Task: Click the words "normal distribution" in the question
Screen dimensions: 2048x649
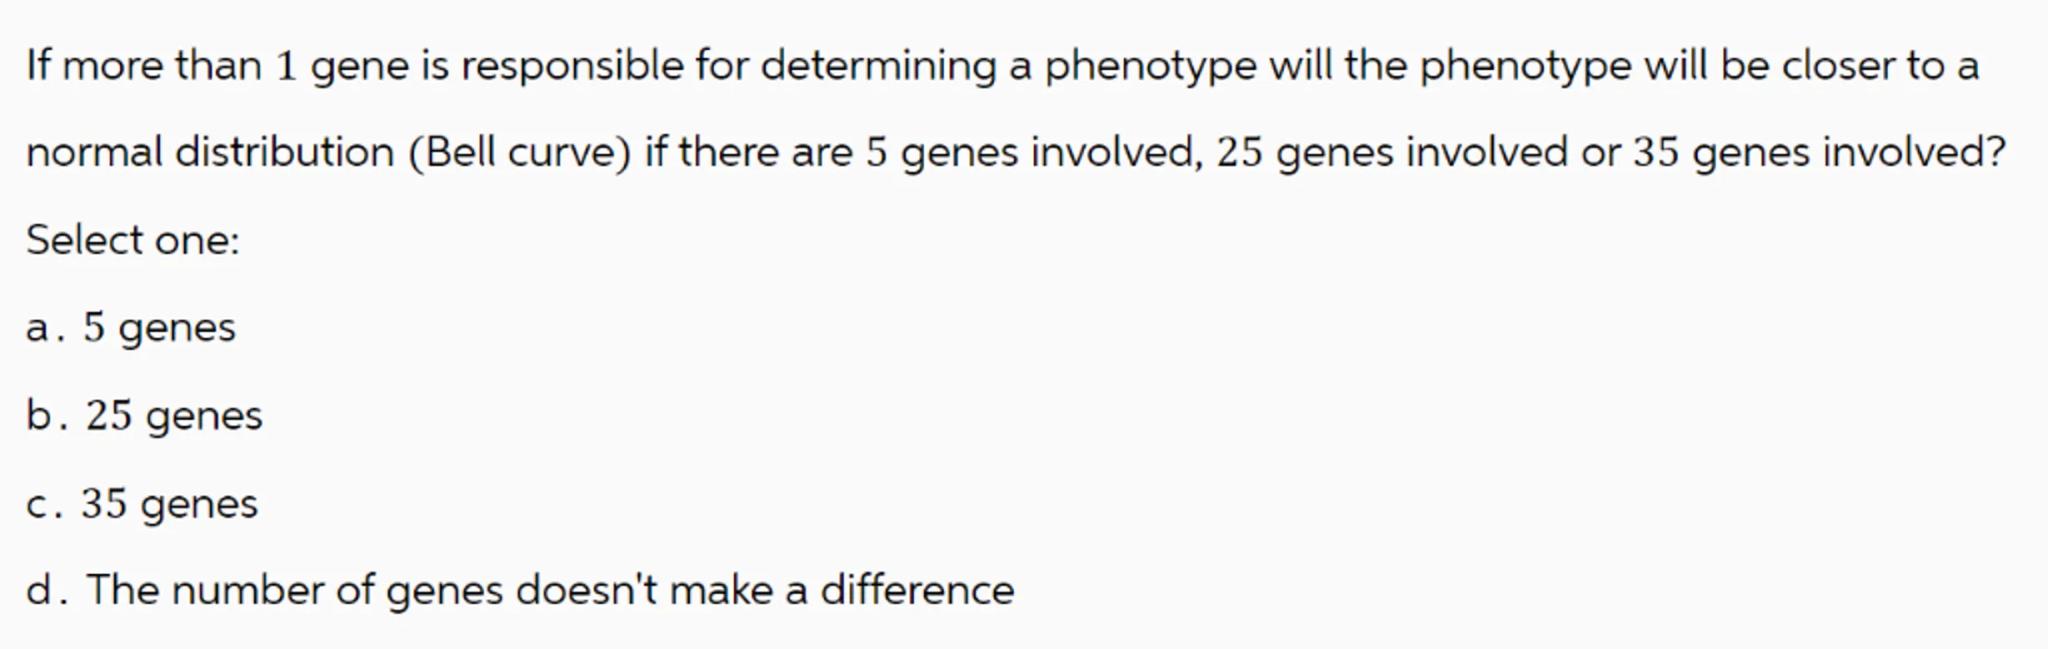Action: [x=210, y=153]
